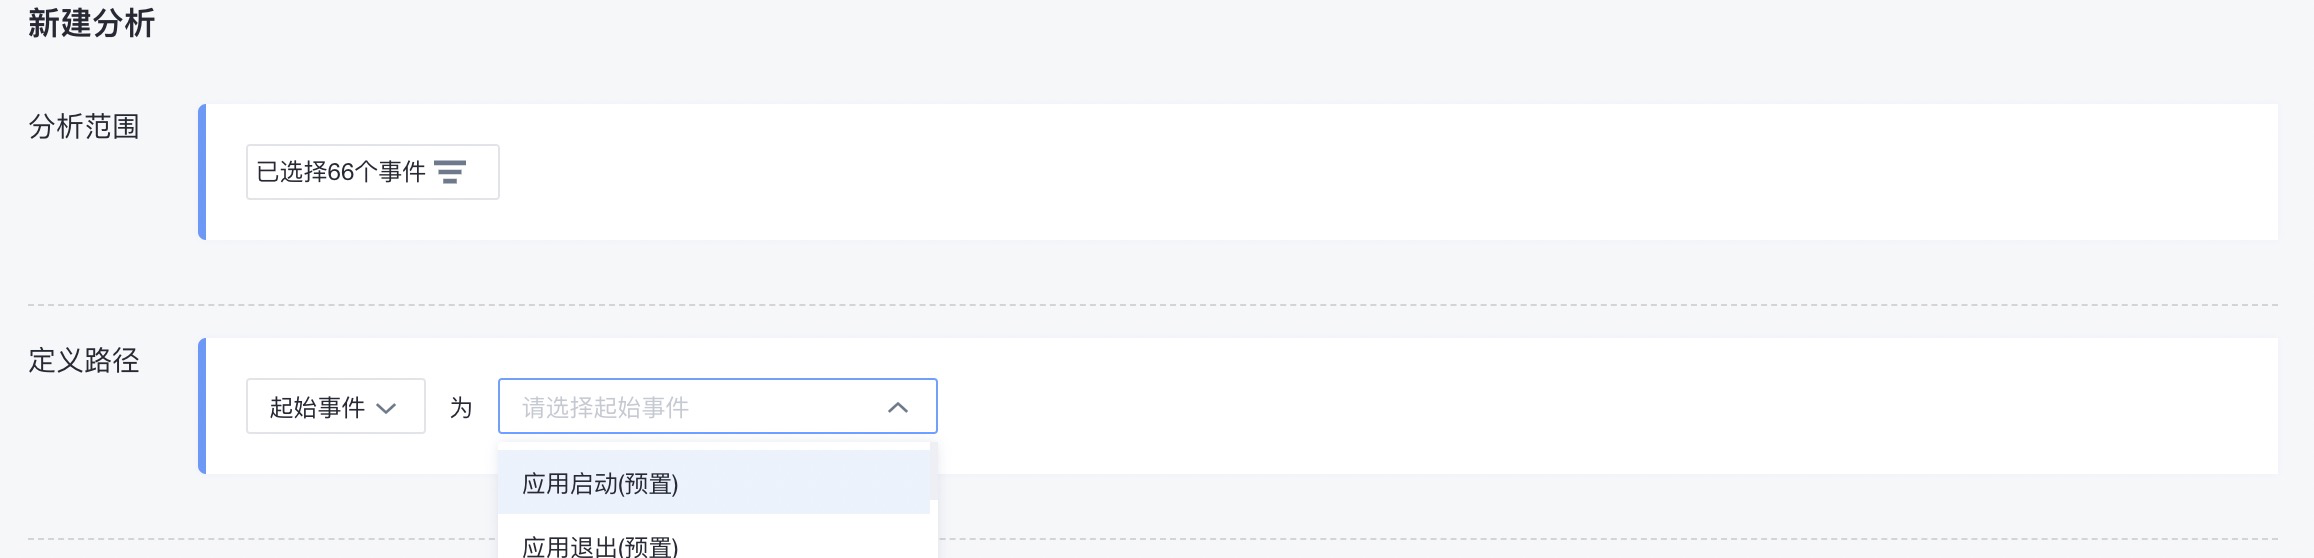Image resolution: width=2314 pixels, height=558 pixels.
Task: Click empty area inside 定义路径 white panel
Action: click(x=1600, y=406)
